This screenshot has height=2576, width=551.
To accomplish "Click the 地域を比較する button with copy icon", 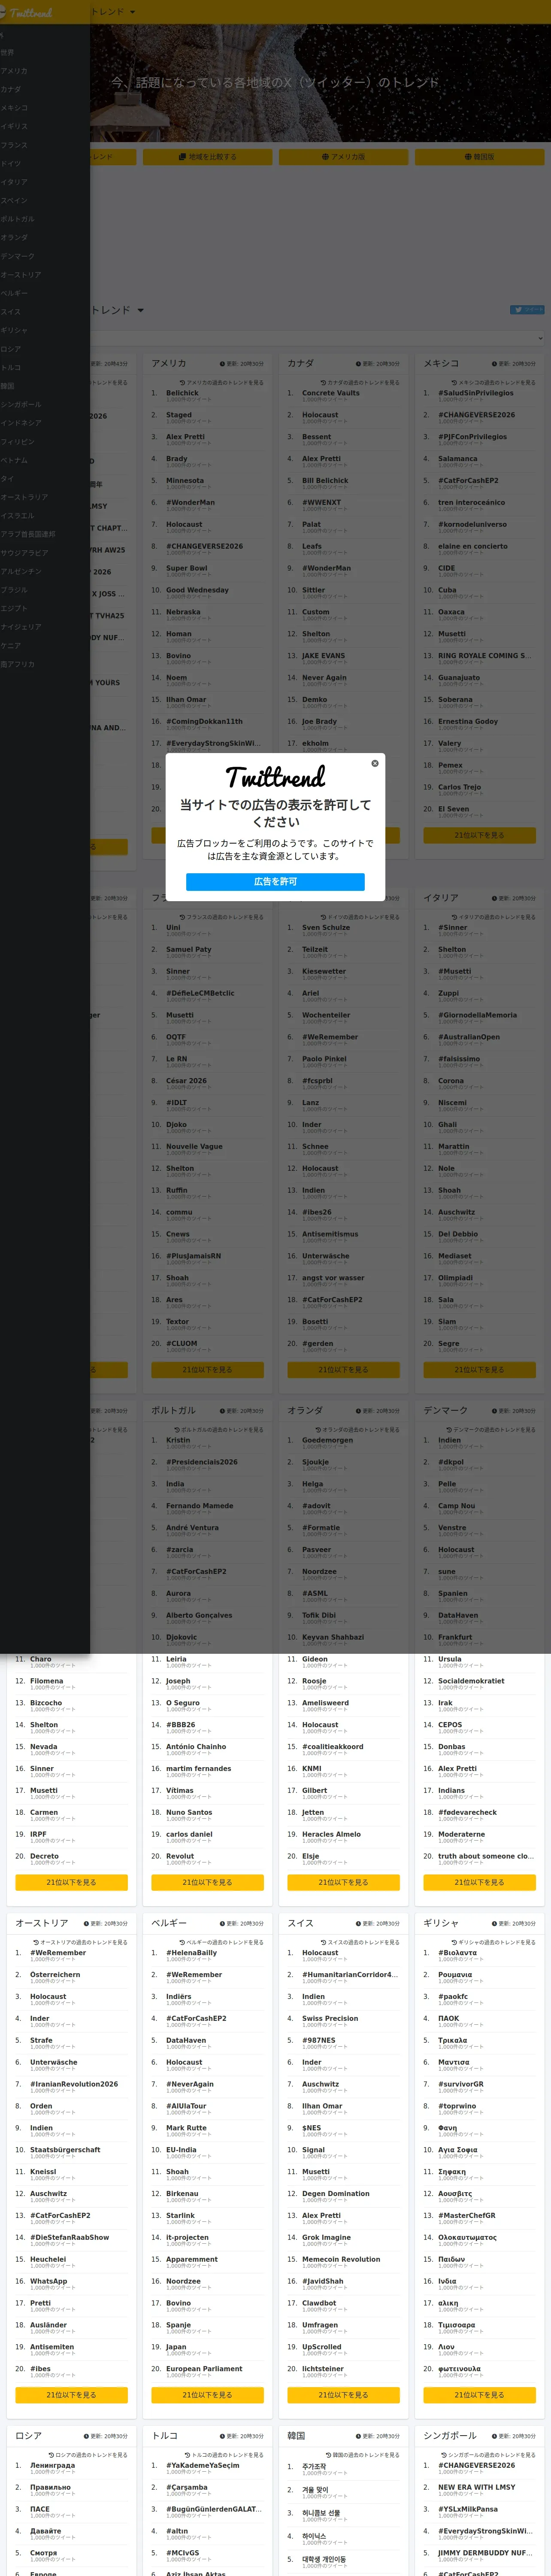I will [x=207, y=157].
